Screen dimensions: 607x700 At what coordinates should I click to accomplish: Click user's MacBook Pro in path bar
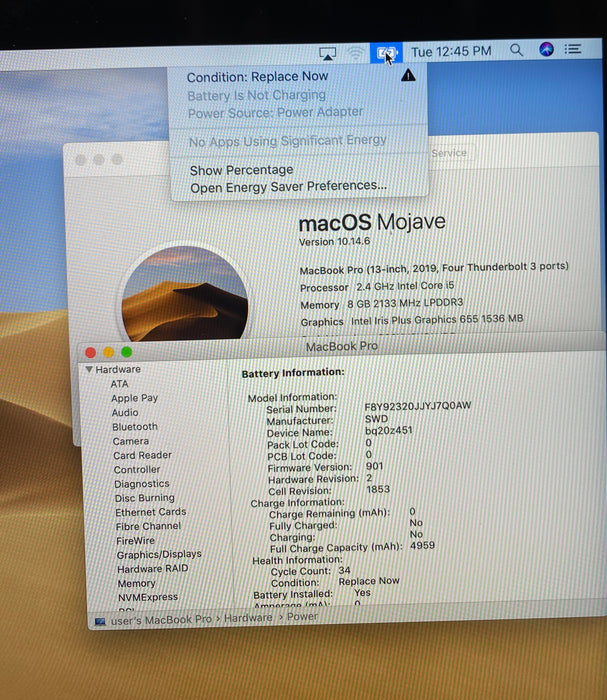point(161,620)
